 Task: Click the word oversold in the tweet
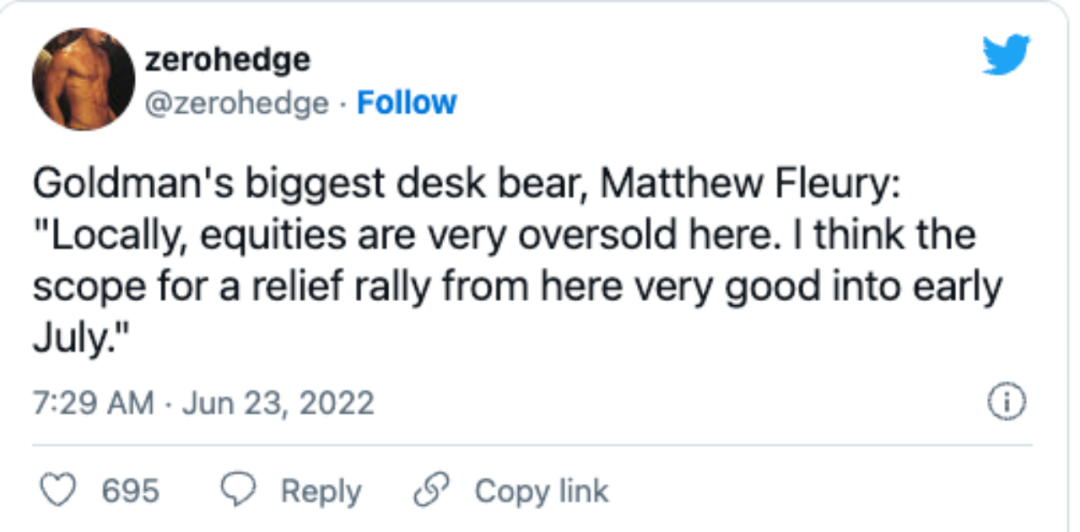594,236
